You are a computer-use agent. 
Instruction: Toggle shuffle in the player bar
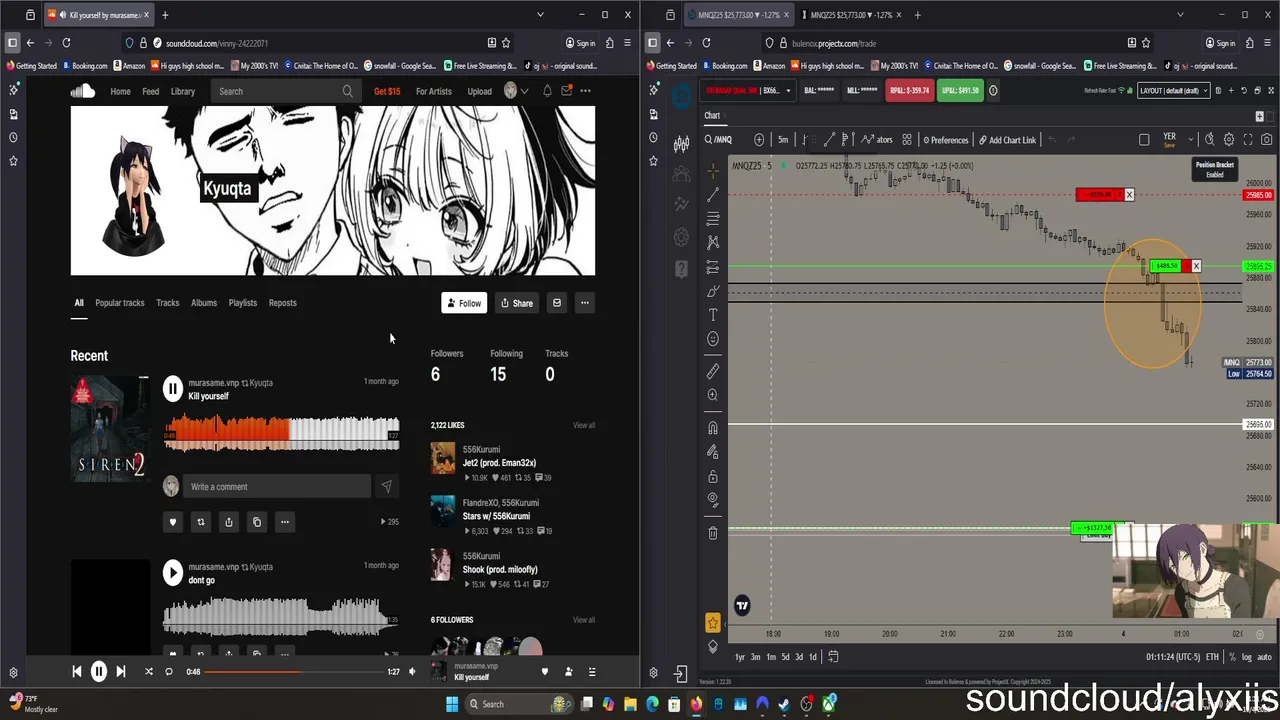point(149,672)
